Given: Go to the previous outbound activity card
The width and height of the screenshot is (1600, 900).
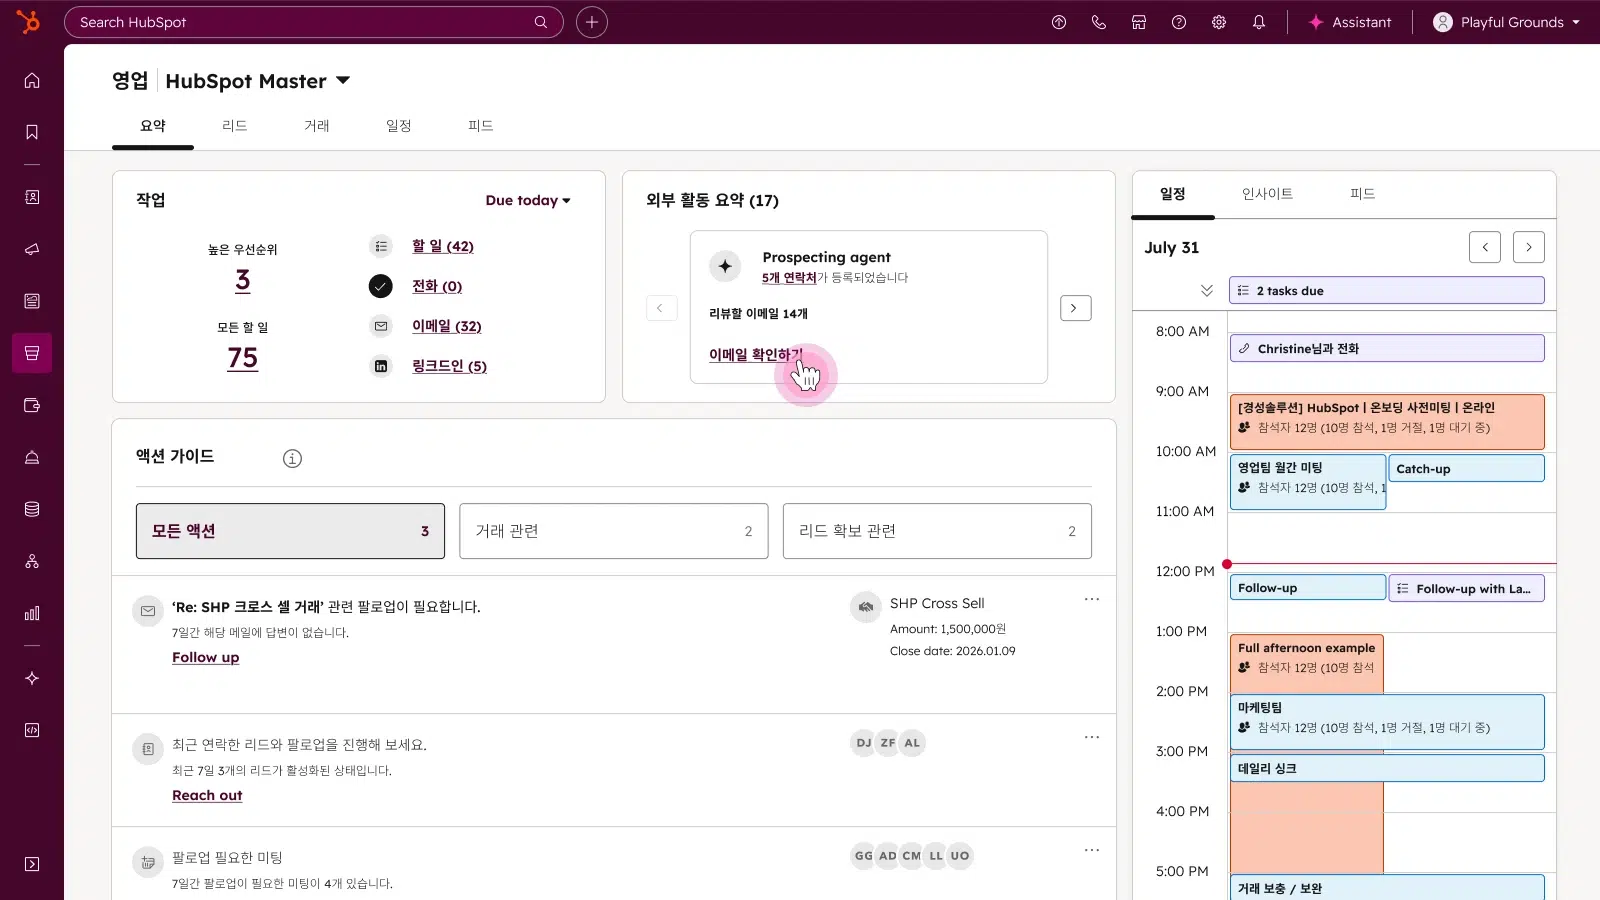Looking at the screenshot, I should click(x=661, y=308).
